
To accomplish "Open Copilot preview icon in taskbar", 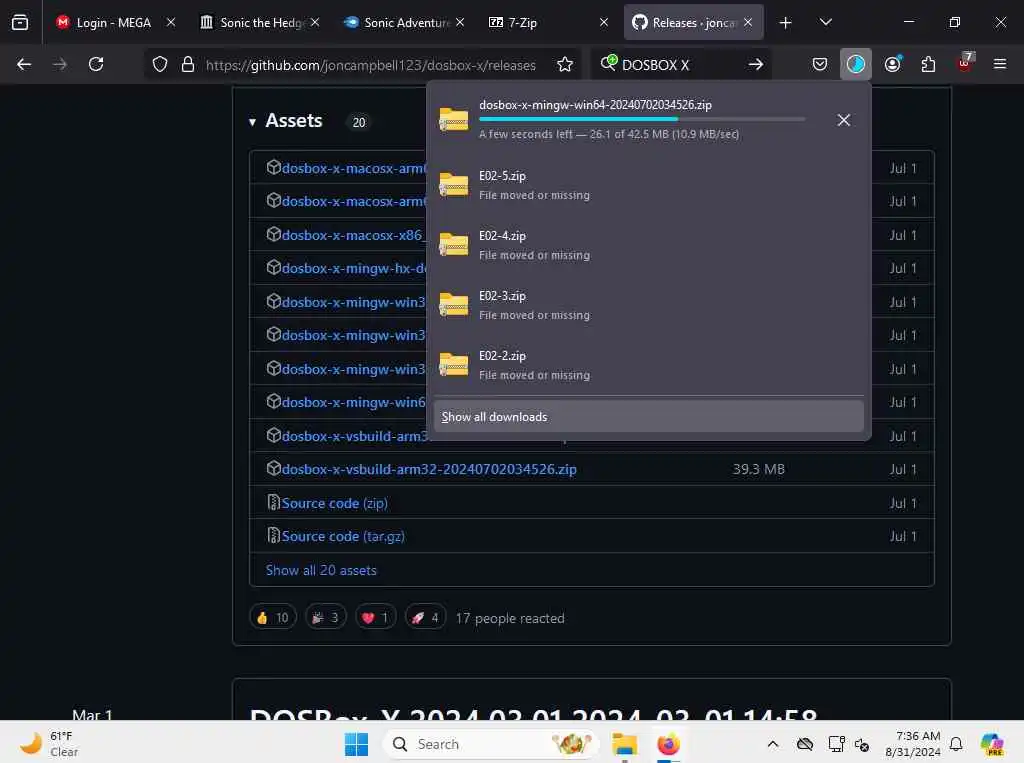I will pos(992,744).
